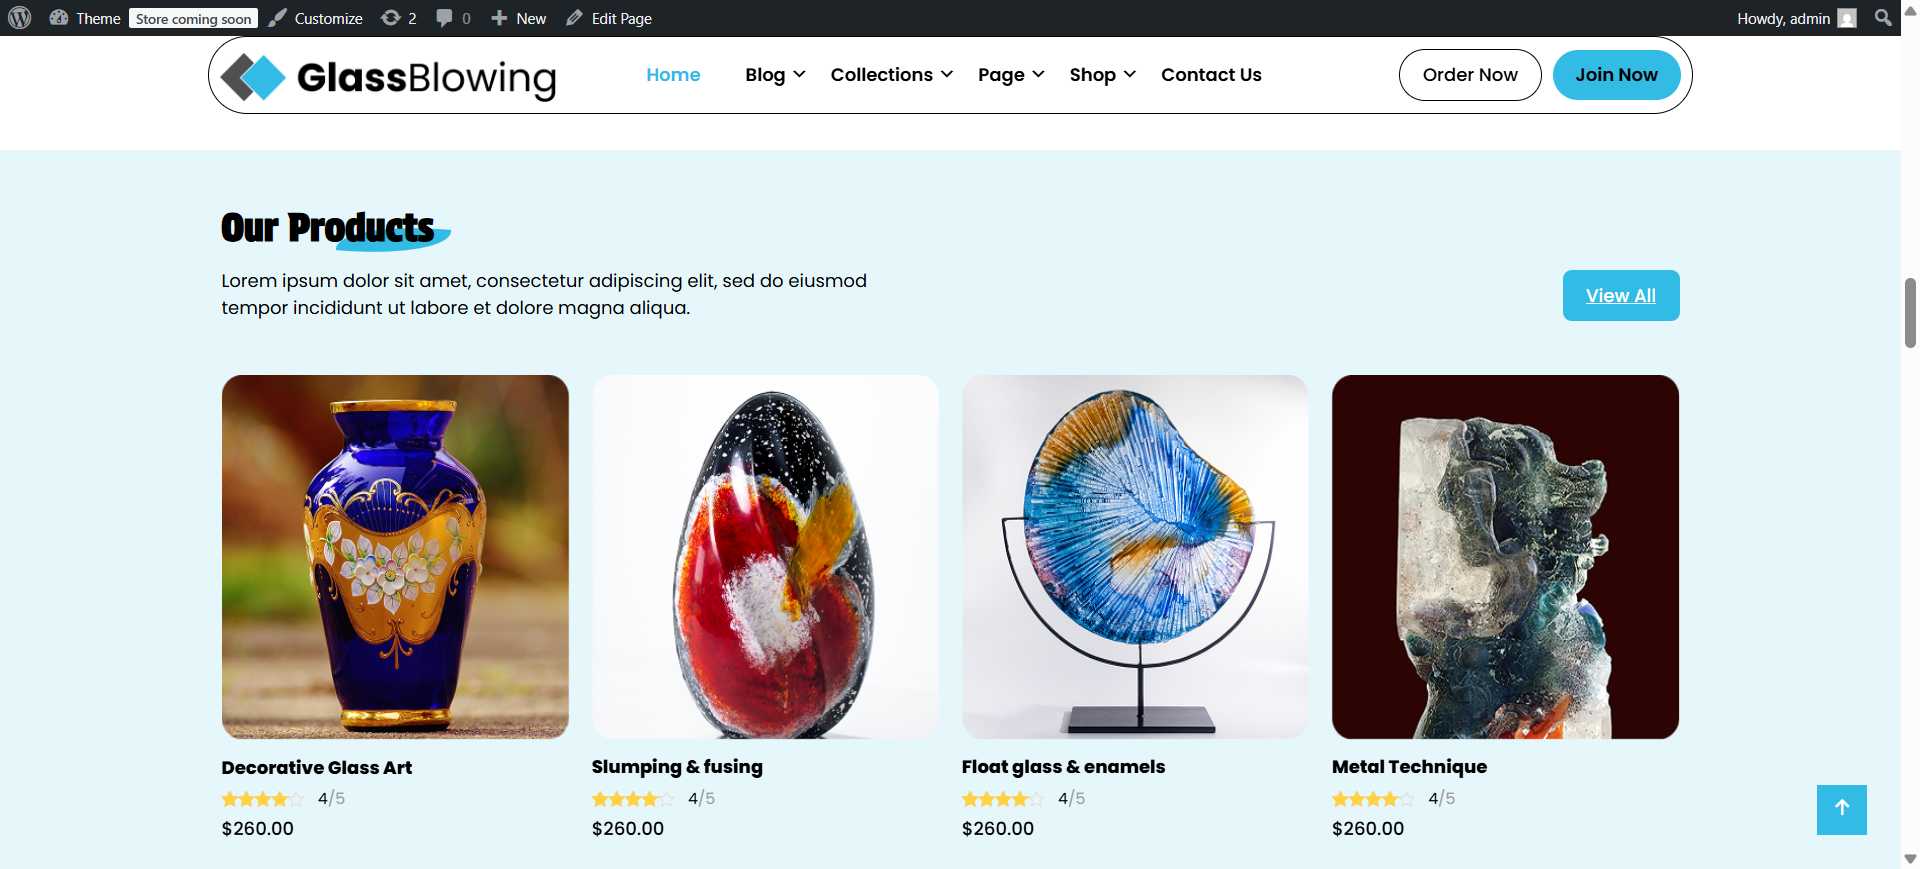Click the Edit Page pencil icon
Viewport: 1920px width, 869px height.
(574, 18)
